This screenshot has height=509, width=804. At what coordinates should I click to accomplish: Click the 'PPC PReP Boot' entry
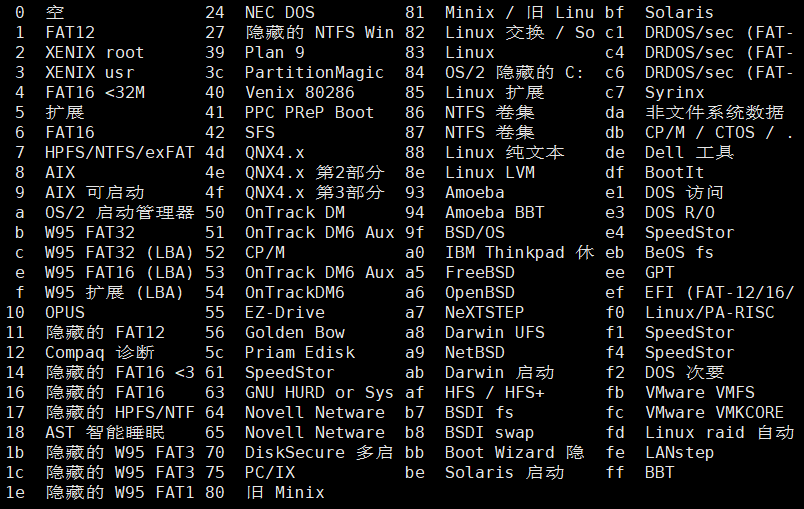pos(310,112)
